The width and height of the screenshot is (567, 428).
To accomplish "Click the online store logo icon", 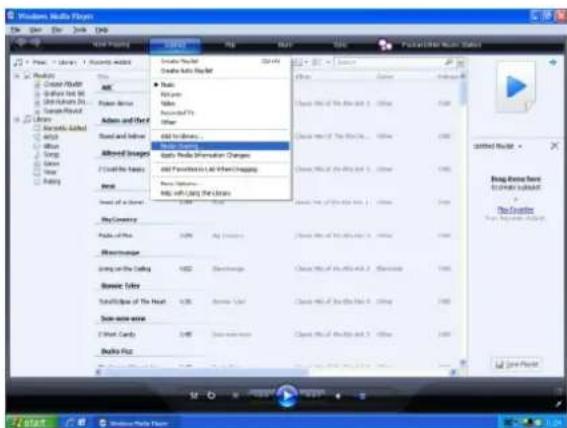I will click(x=385, y=45).
